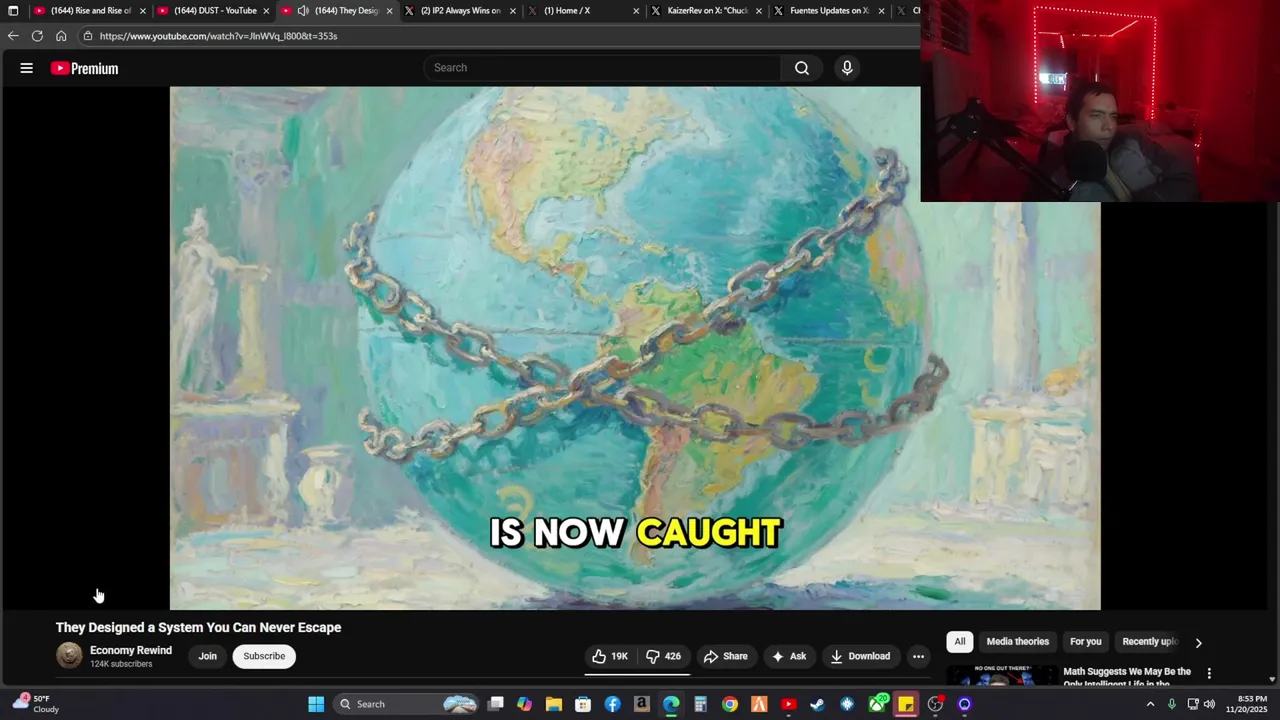Open Steam from taskbar
The image size is (1280, 720).
tap(818, 704)
